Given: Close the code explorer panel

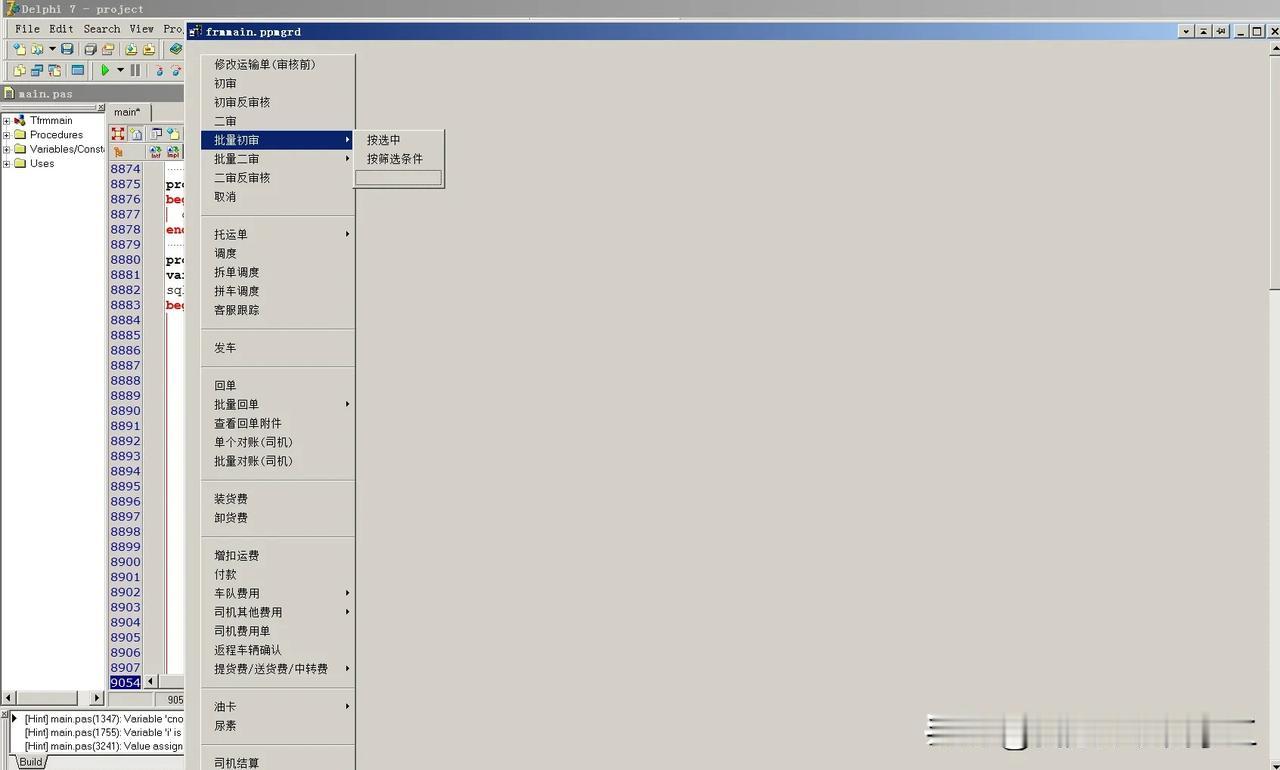Looking at the screenshot, I should click(100, 107).
